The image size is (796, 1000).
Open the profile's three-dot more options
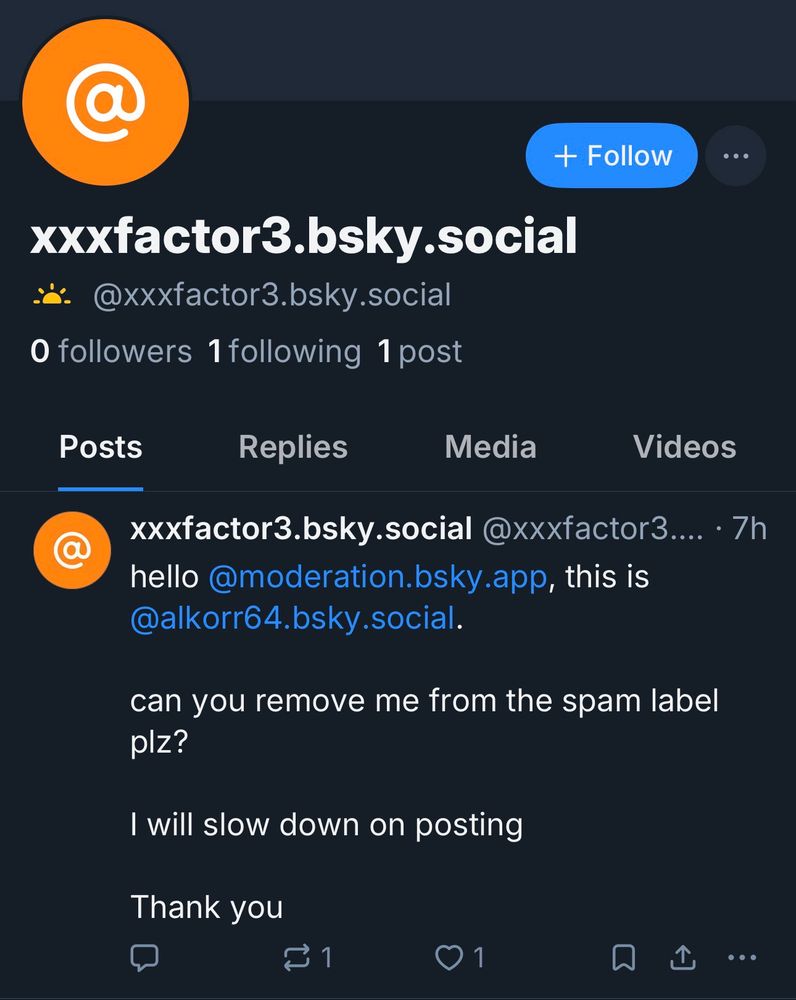coord(735,156)
